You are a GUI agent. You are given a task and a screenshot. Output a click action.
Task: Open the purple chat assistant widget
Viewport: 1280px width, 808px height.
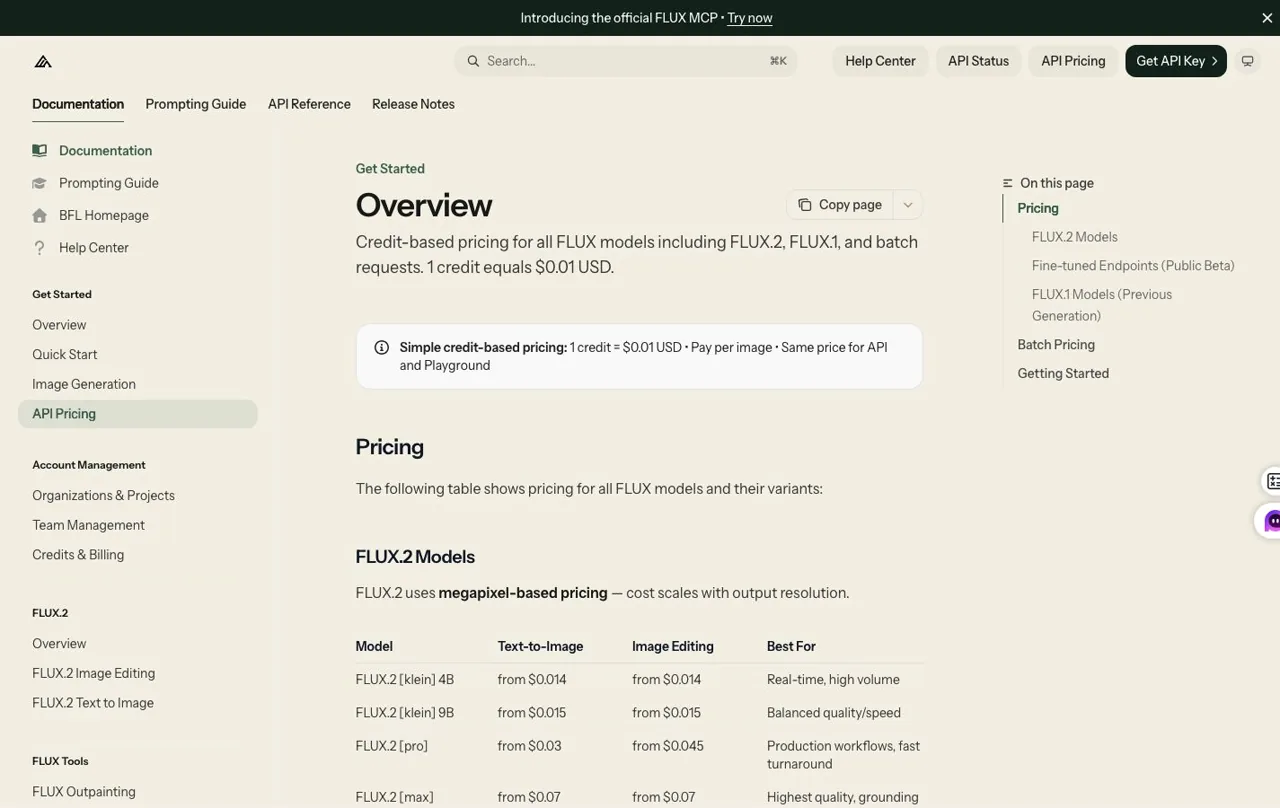1271,521
